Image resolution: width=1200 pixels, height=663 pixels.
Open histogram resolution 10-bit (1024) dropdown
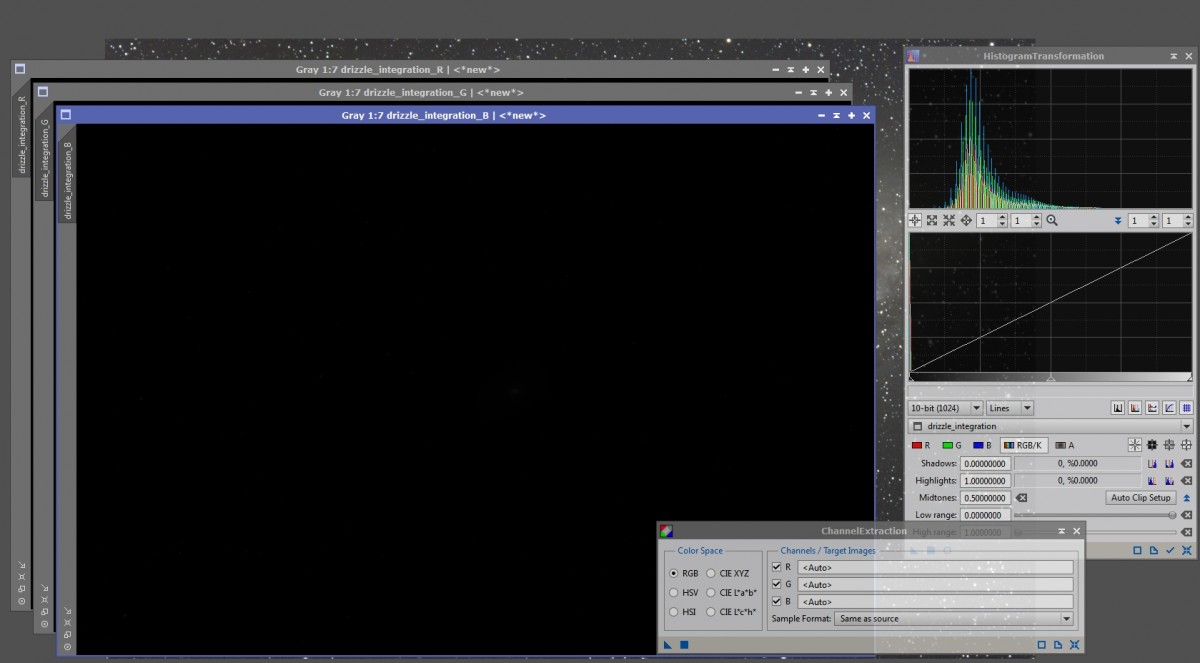click(x=945, y=408)
